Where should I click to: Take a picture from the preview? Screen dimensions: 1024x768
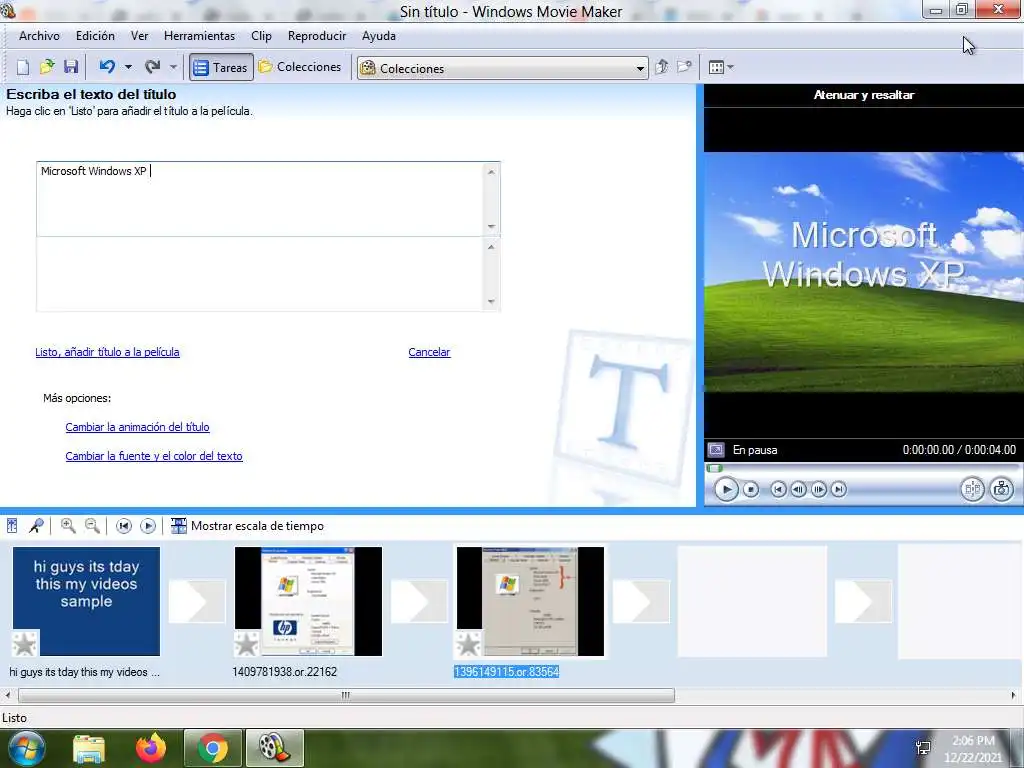1001,489
